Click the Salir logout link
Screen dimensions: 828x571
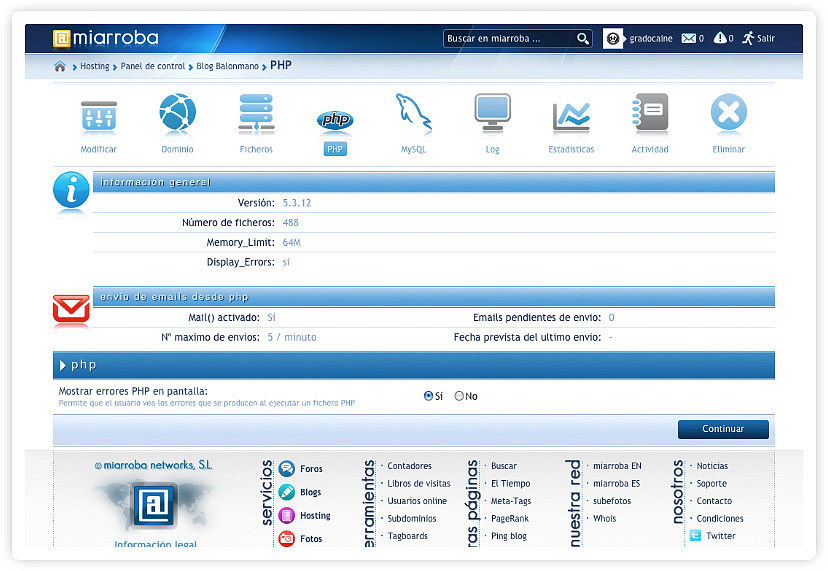(766, 39)
